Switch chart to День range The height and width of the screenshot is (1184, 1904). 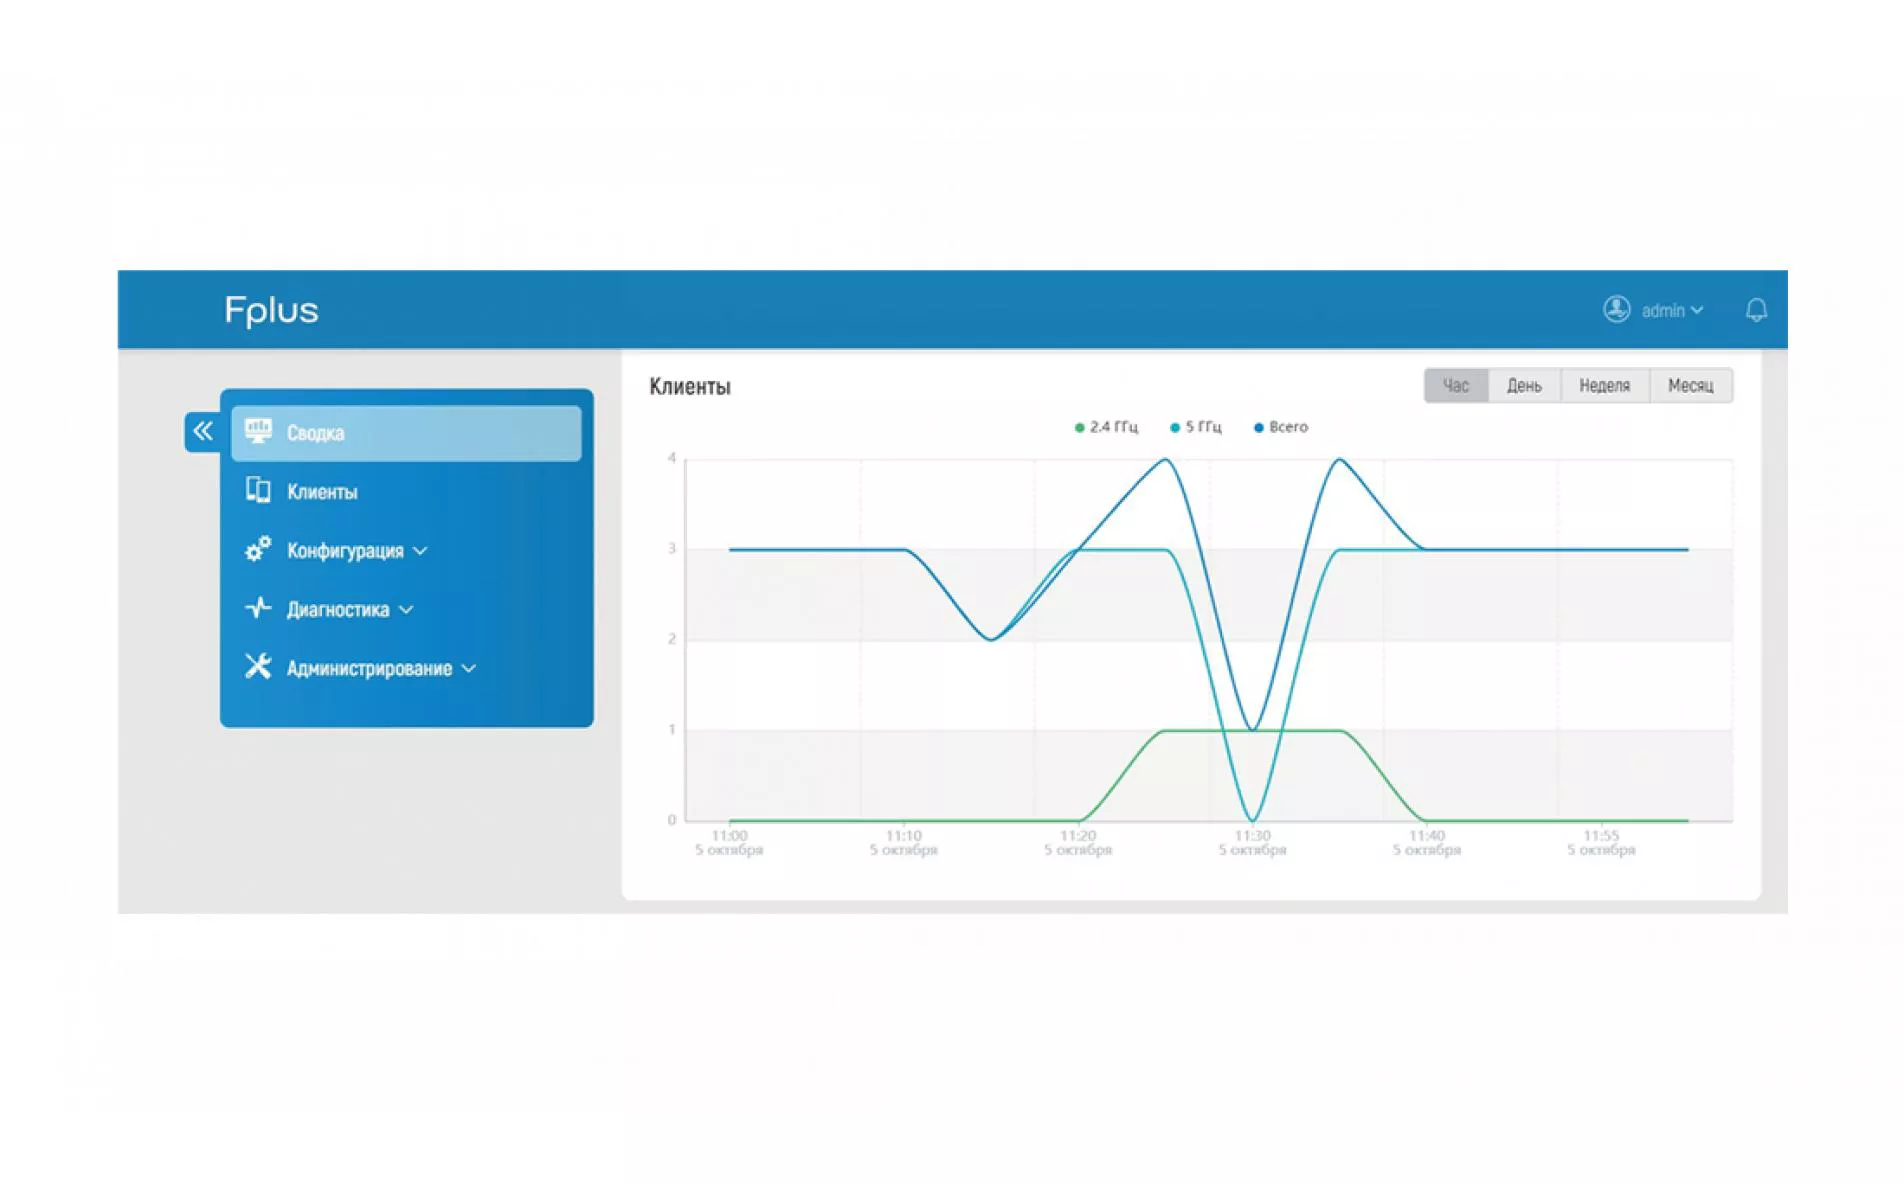1524,386
